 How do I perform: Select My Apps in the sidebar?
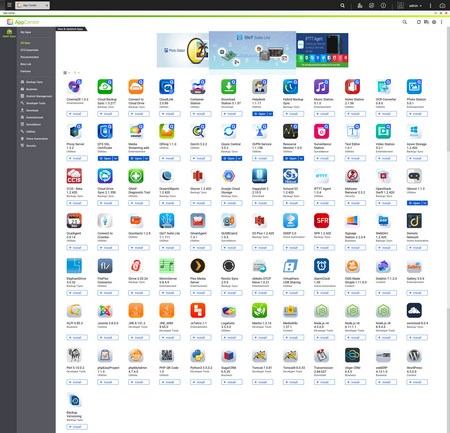tap(26, 32)
